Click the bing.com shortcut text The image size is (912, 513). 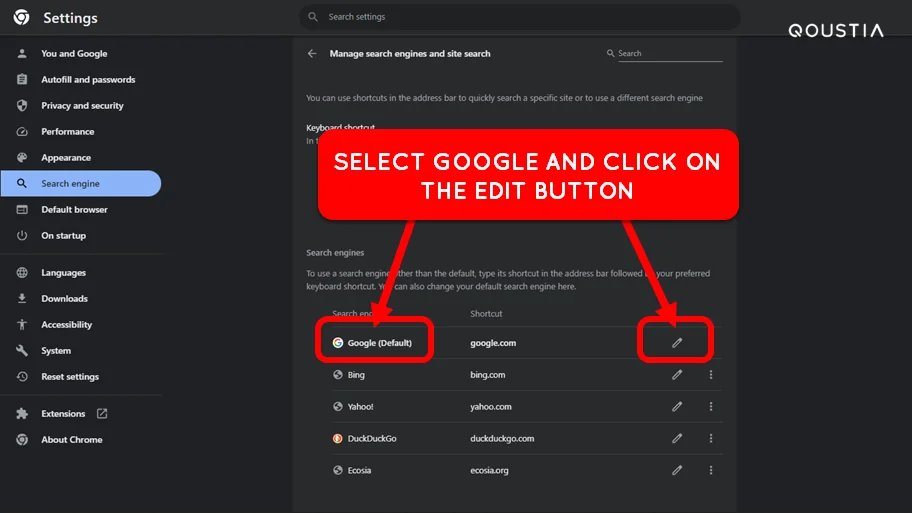pyautogui.click(x=488, y=375)
